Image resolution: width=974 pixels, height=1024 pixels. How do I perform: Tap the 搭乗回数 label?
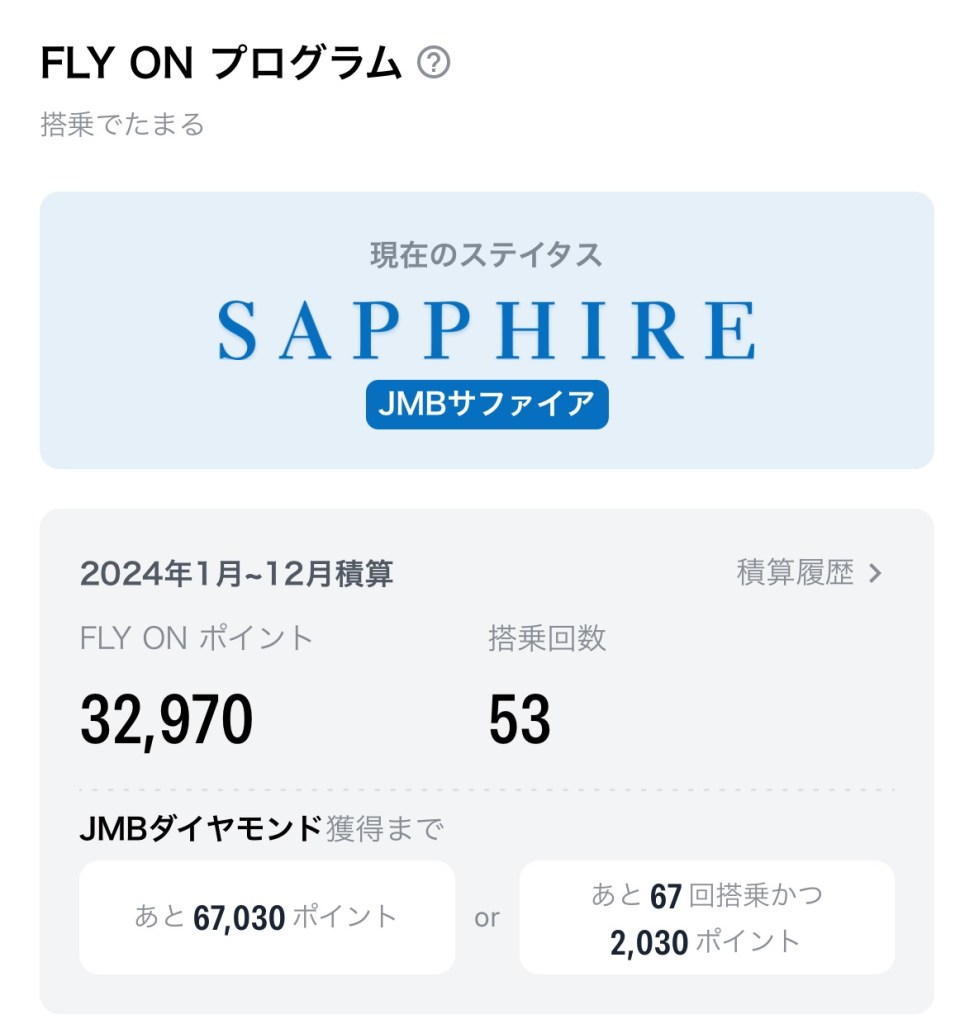point(547,638)
